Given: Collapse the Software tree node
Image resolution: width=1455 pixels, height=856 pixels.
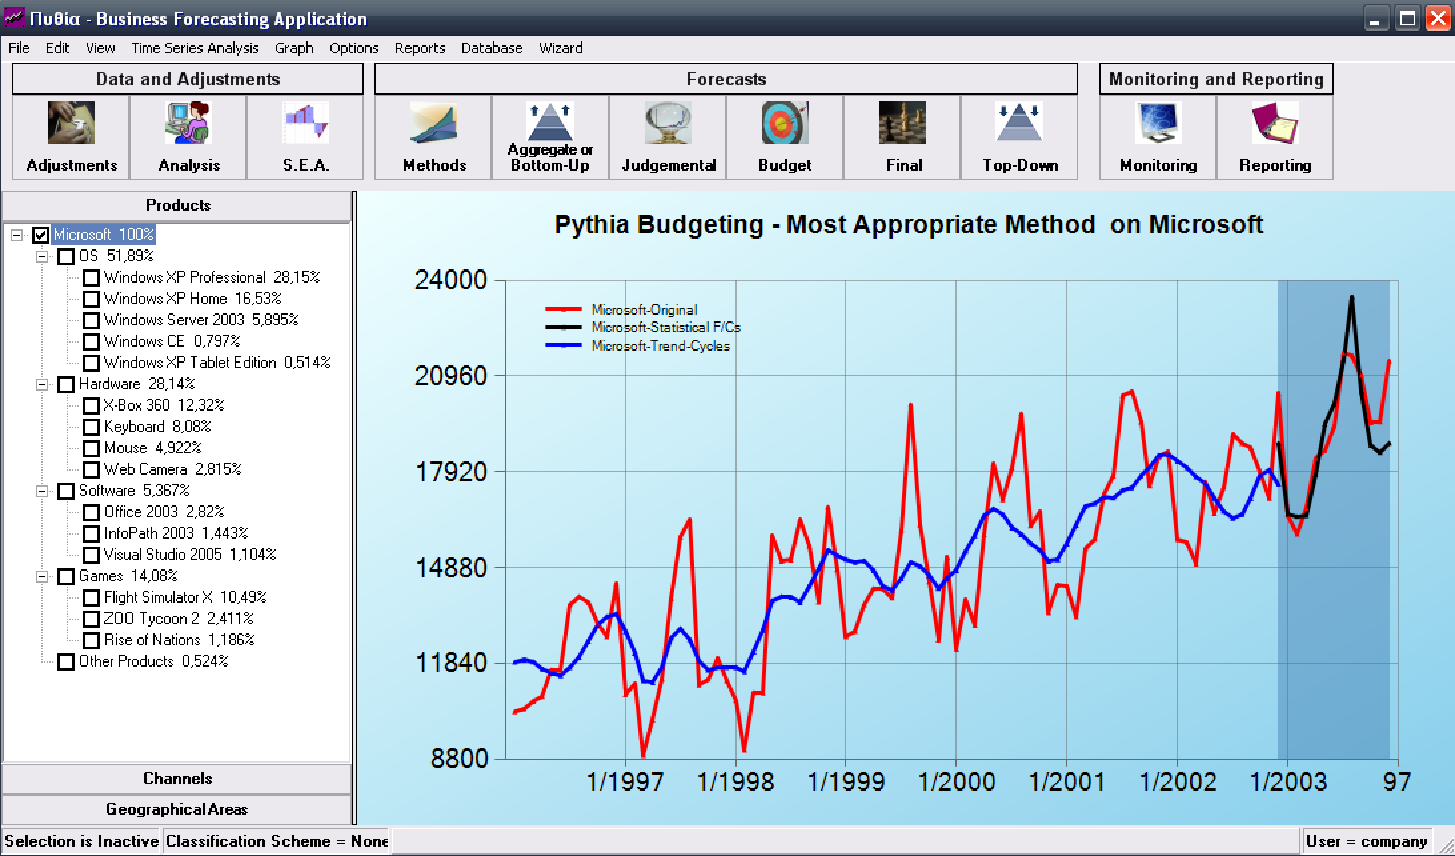Looking at the screenshot, I should [42, 491].
